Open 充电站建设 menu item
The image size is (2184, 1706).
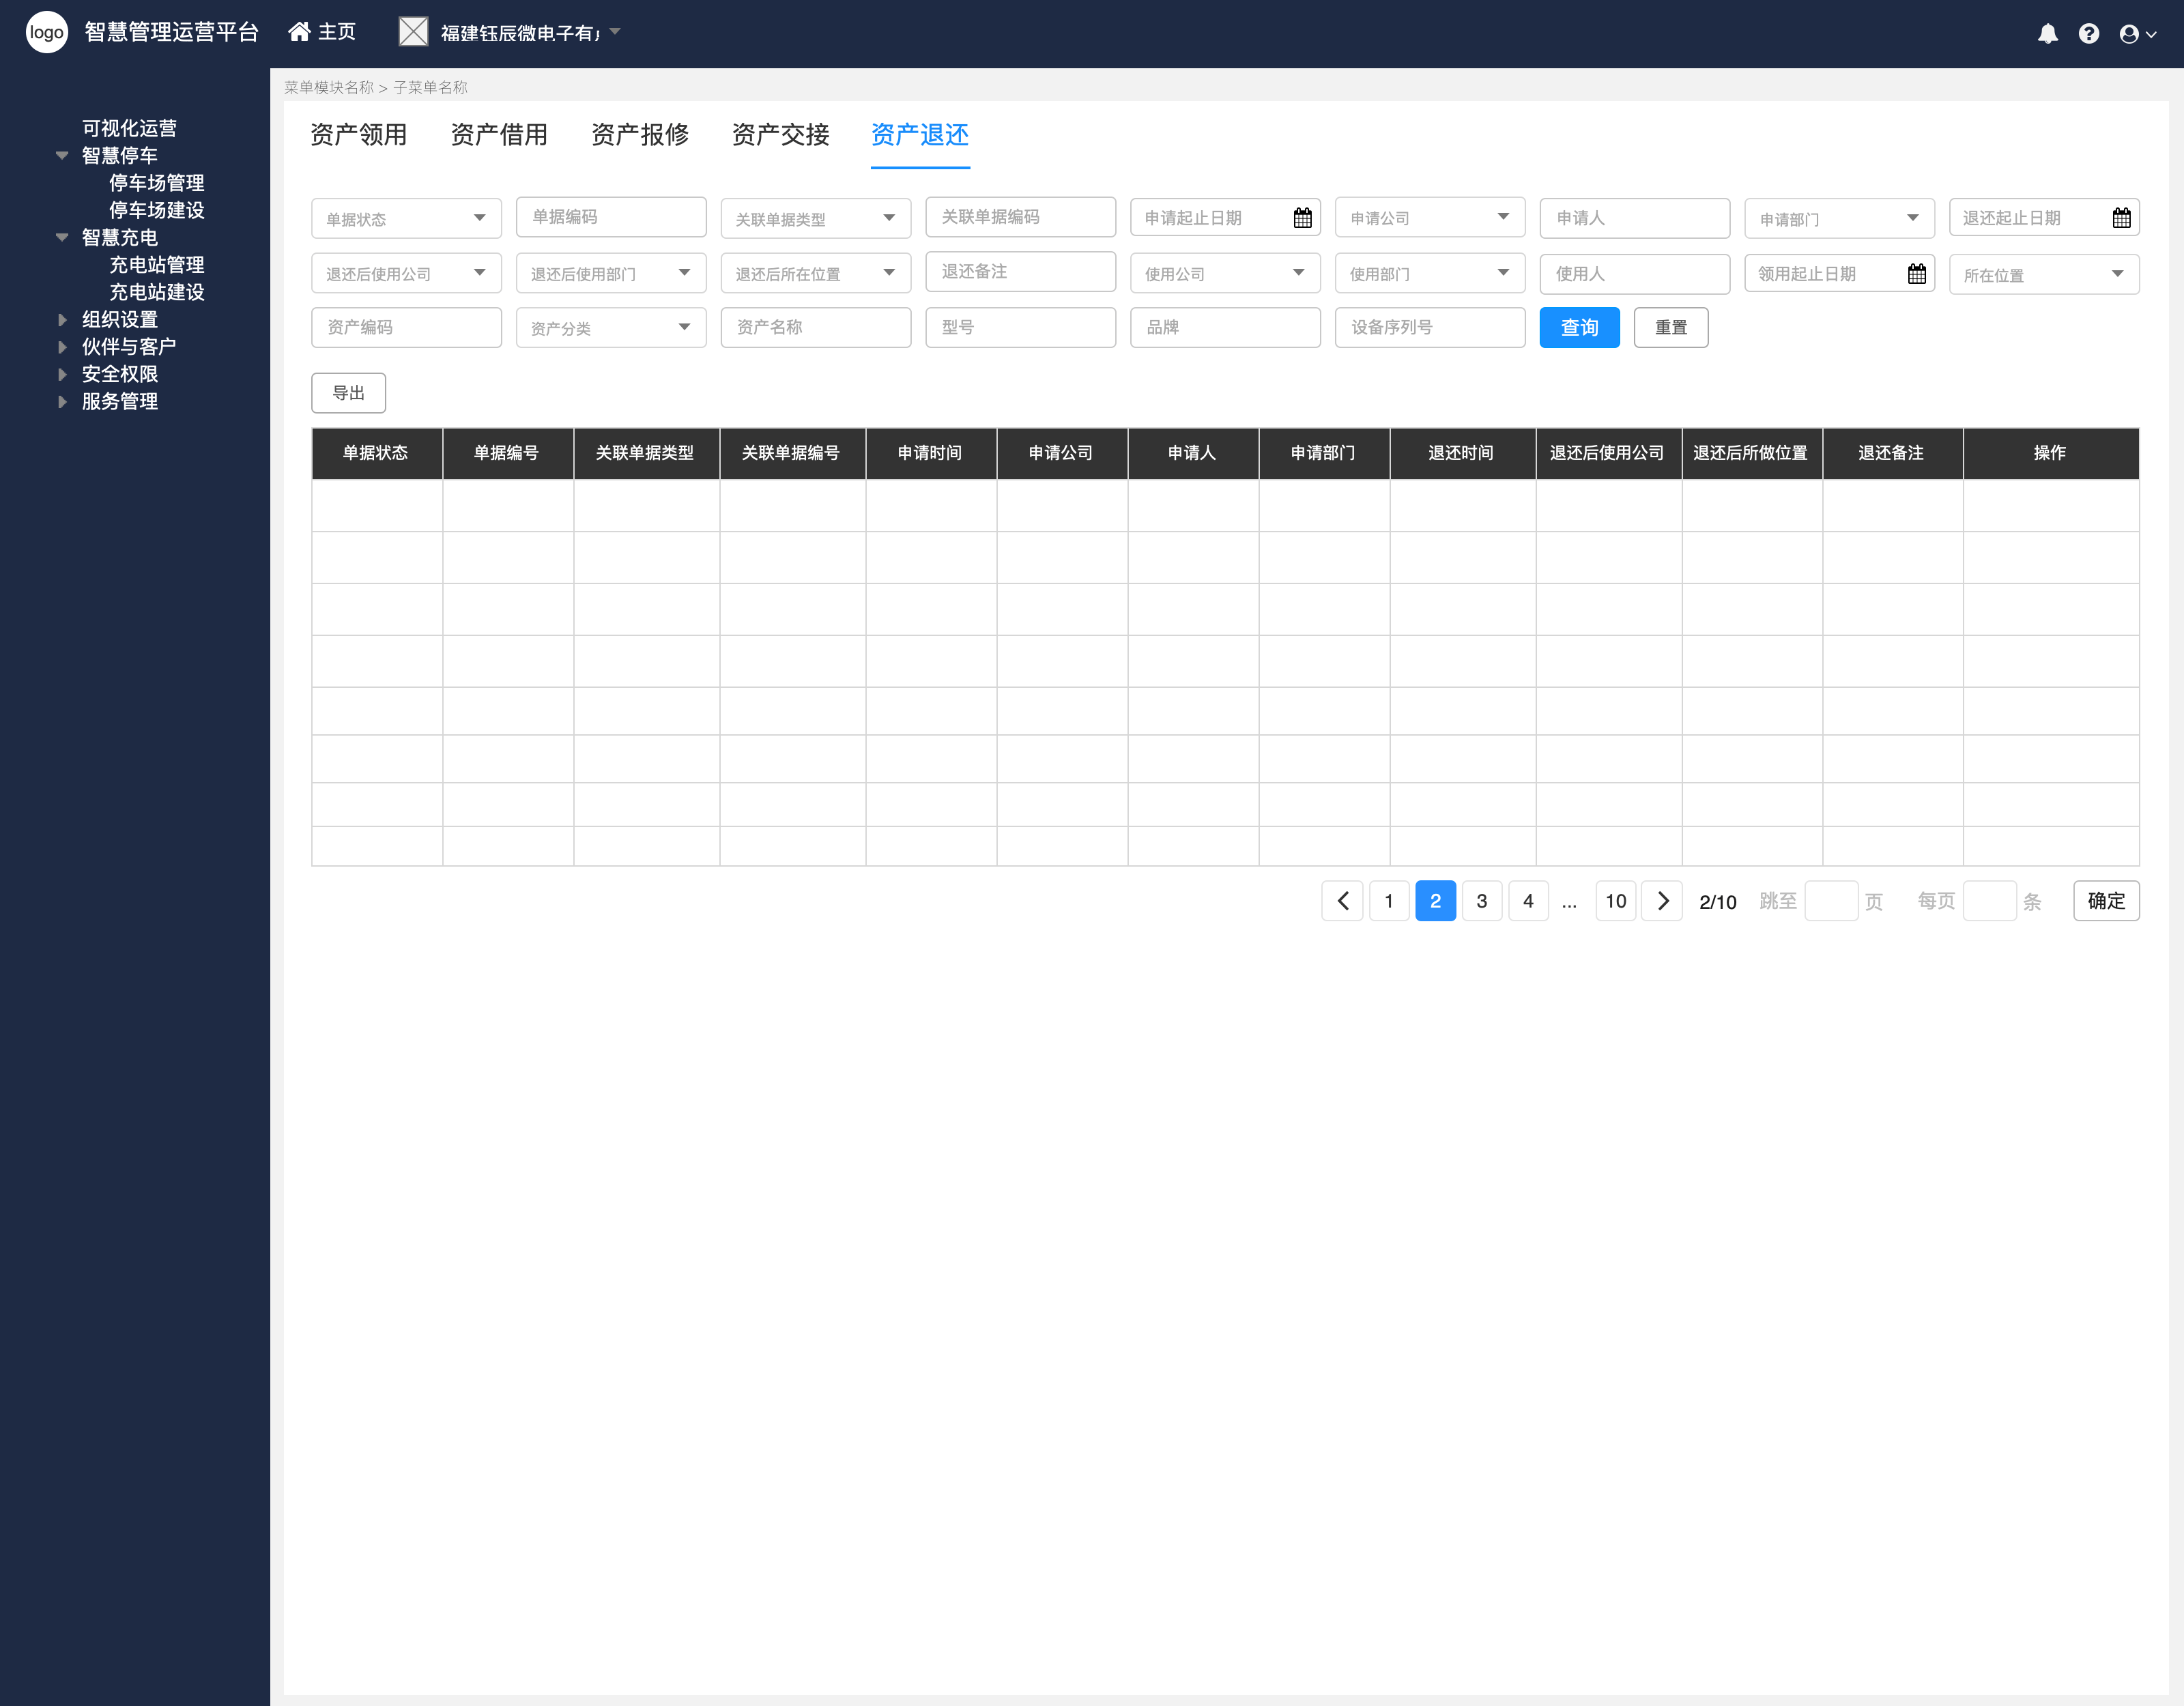pos(157,292)
